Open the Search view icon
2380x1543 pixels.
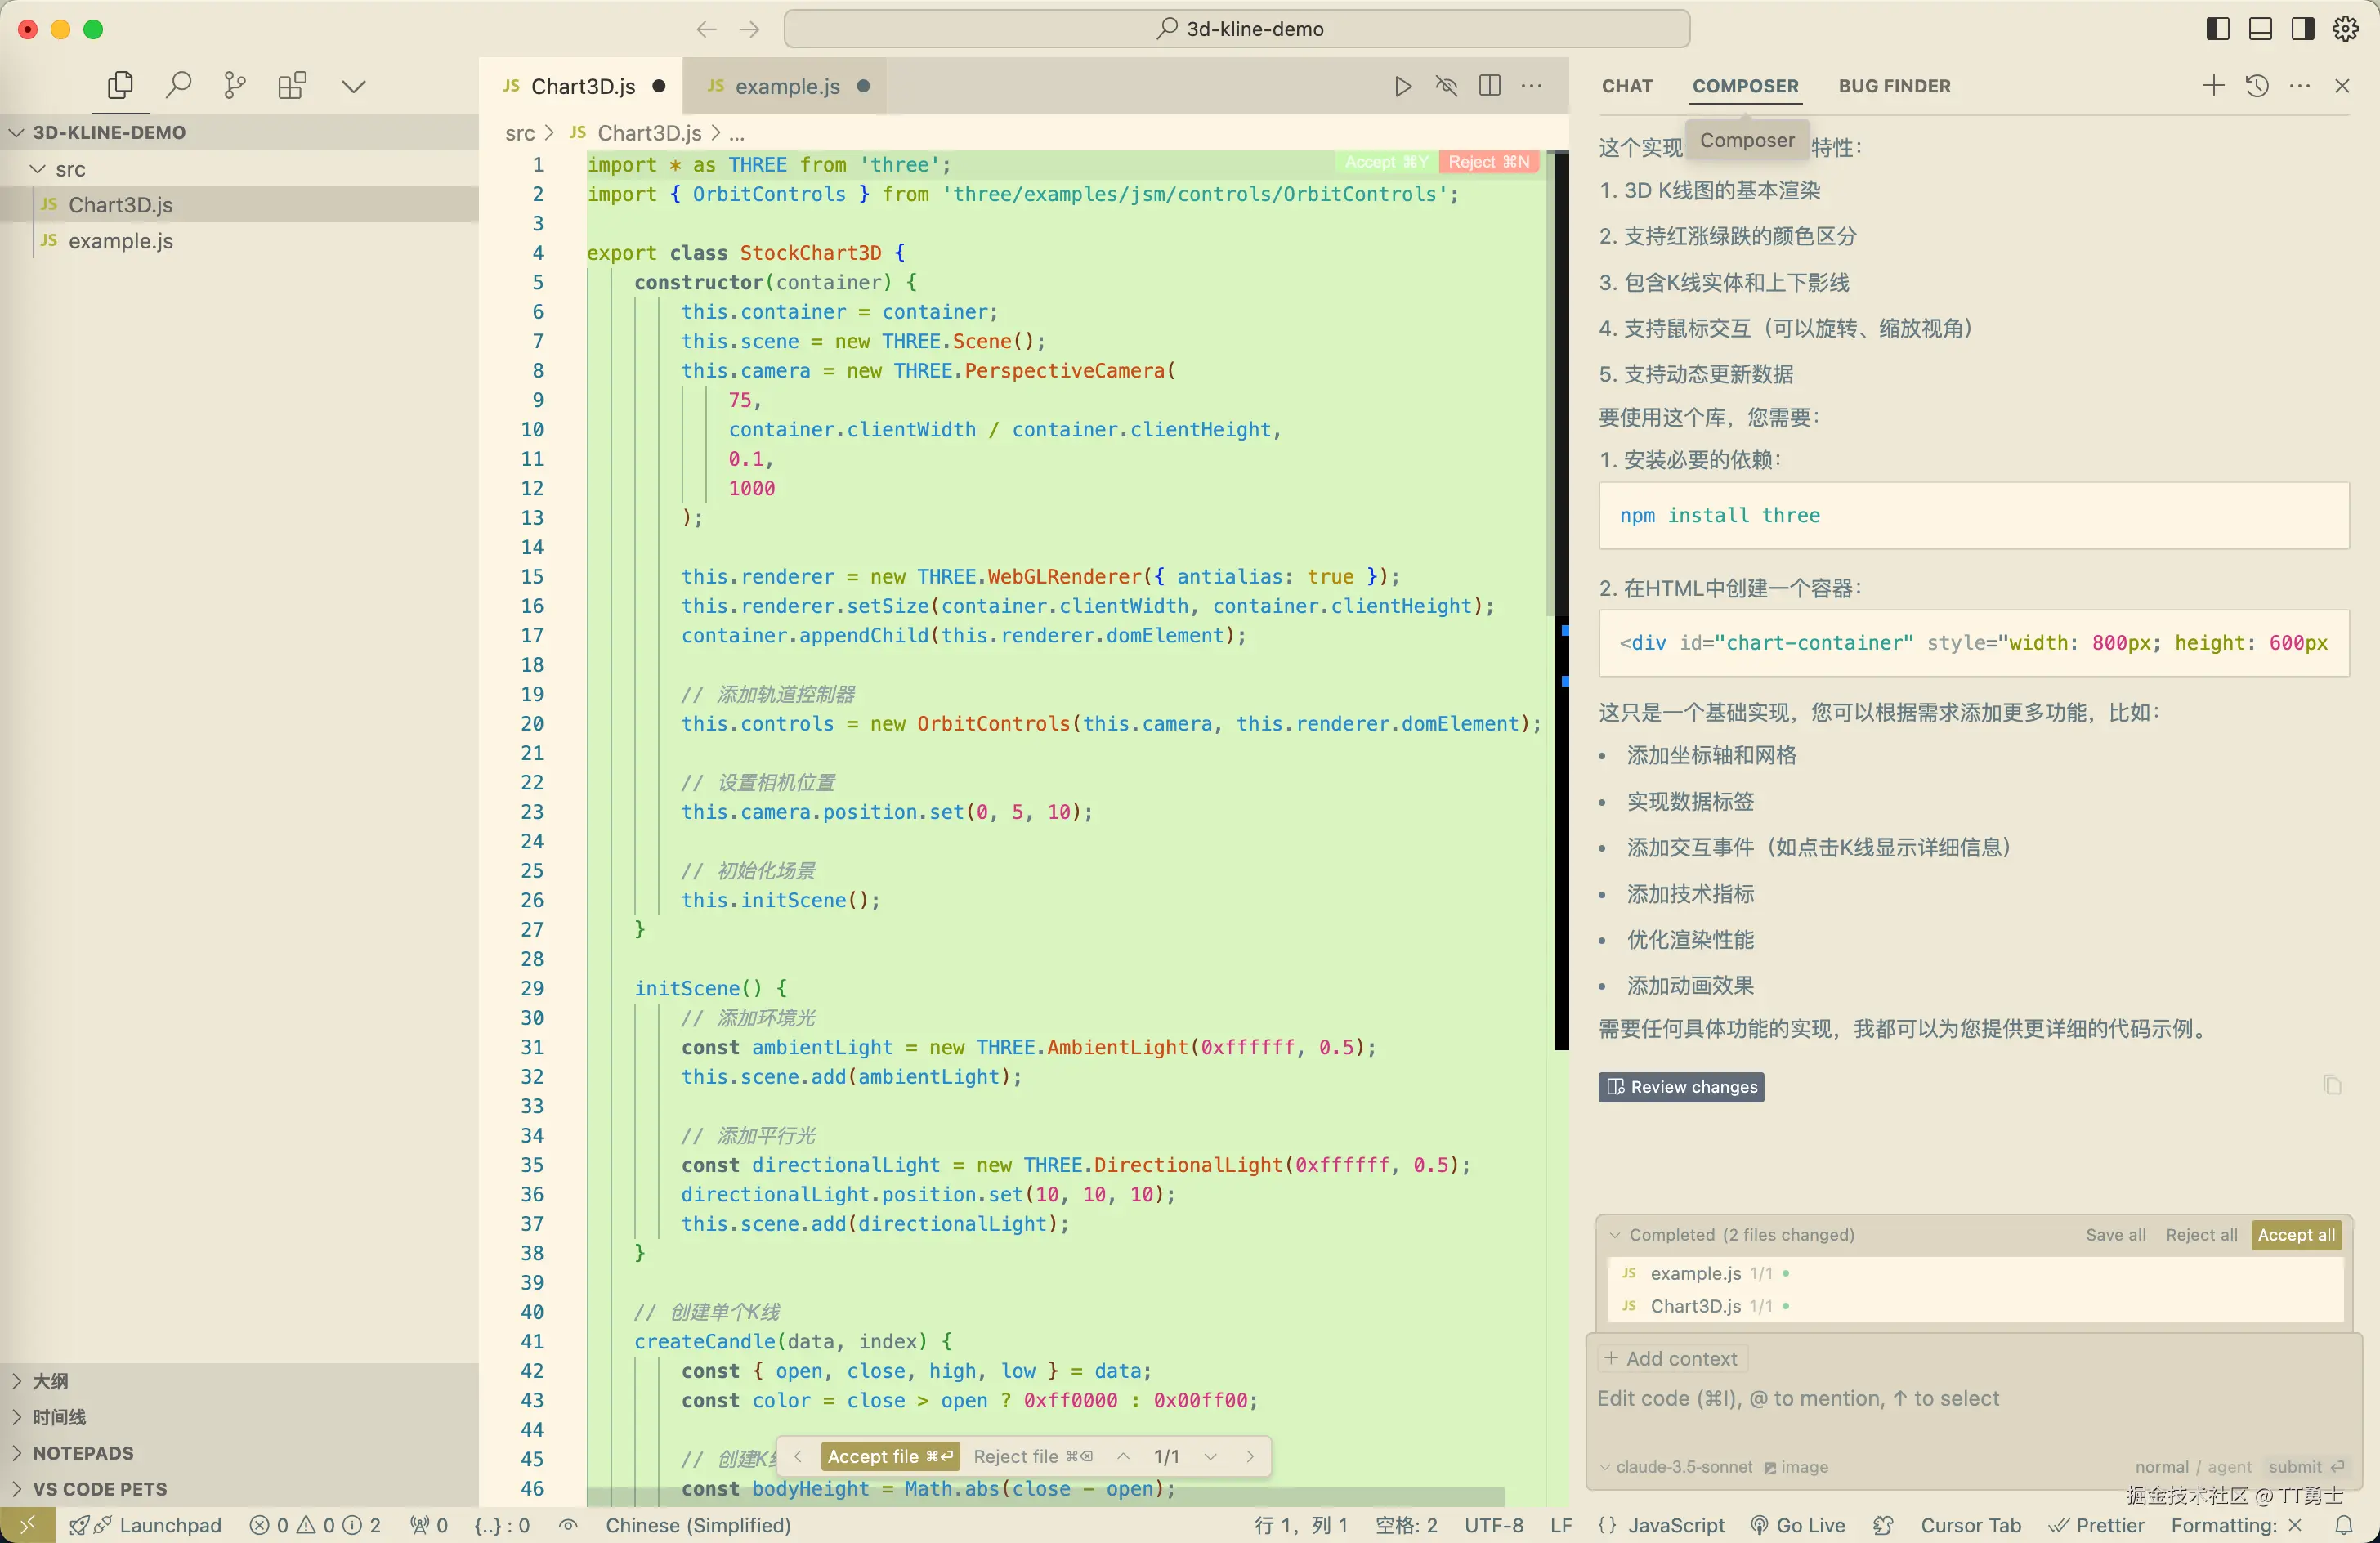(178, 85)
